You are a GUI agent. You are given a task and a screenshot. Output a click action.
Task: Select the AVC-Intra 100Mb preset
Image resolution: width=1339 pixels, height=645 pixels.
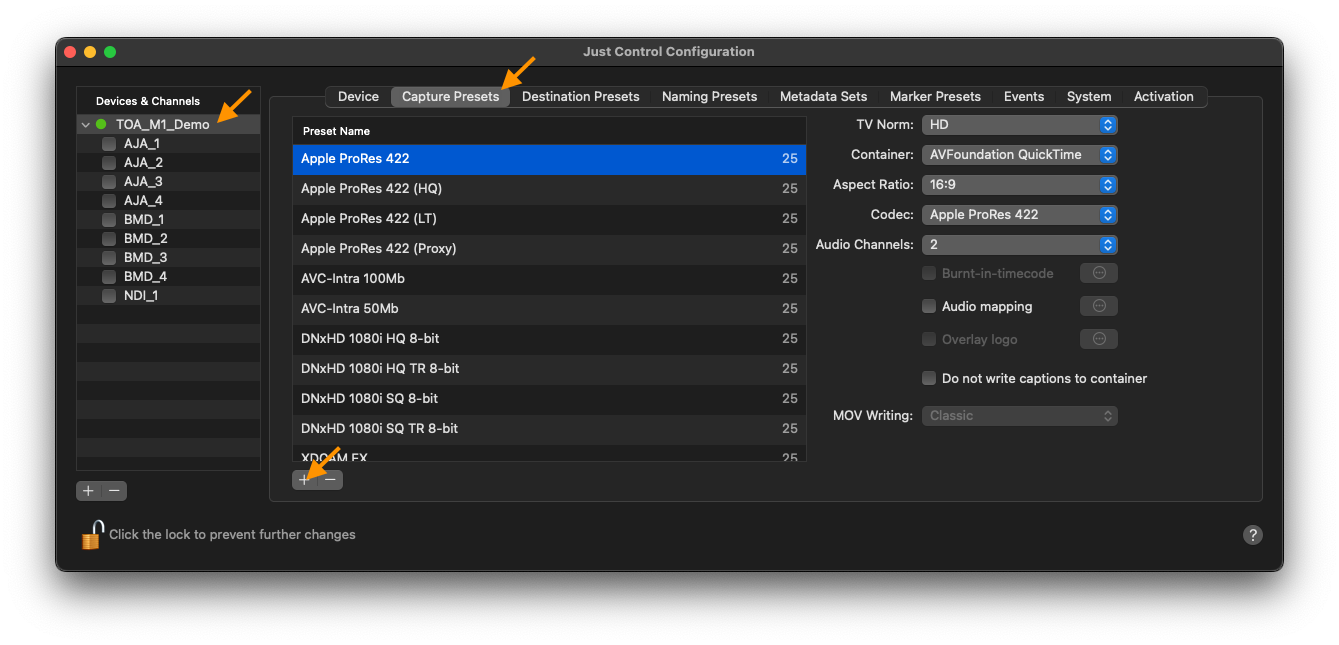click(549, 279)
